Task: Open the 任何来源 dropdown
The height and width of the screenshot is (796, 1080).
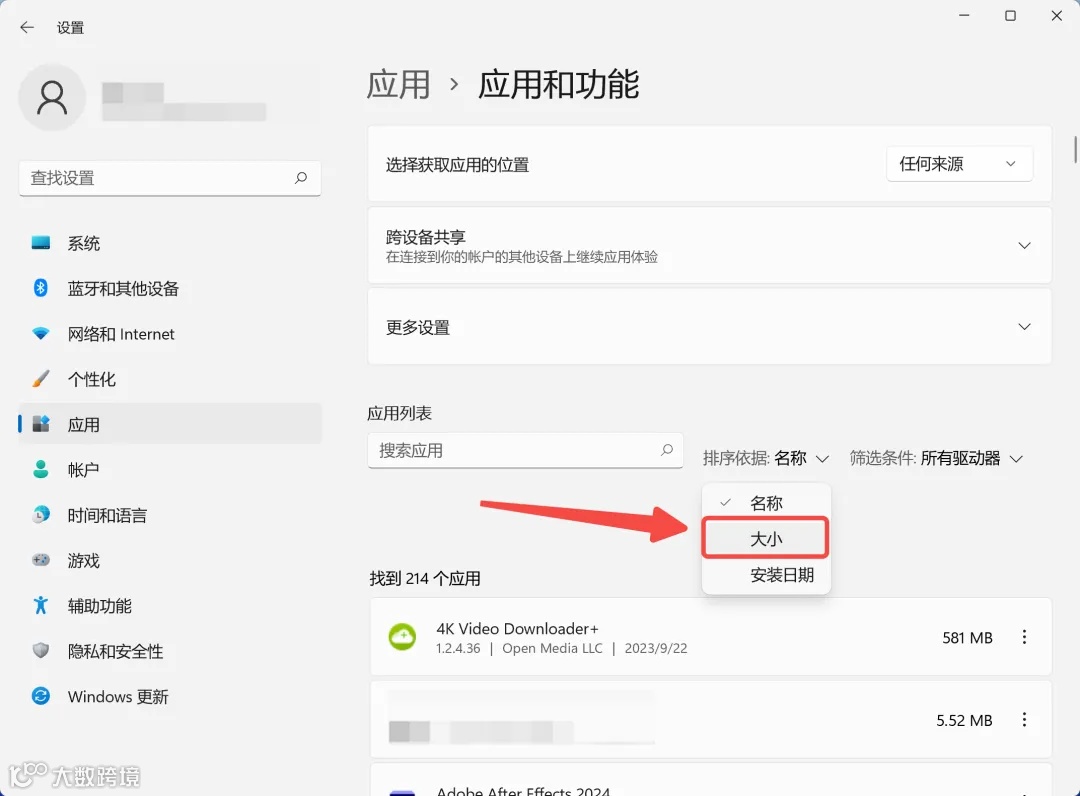Action: pos(959,164)
